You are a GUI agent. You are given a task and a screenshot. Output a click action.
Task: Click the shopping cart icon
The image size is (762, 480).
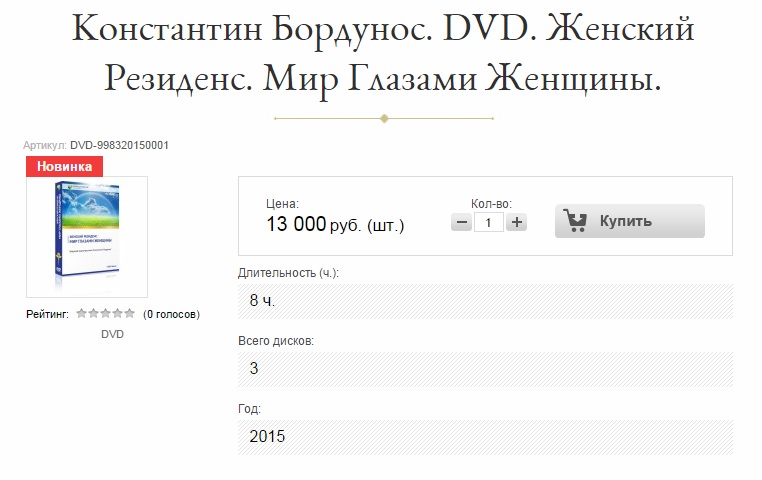575,221
